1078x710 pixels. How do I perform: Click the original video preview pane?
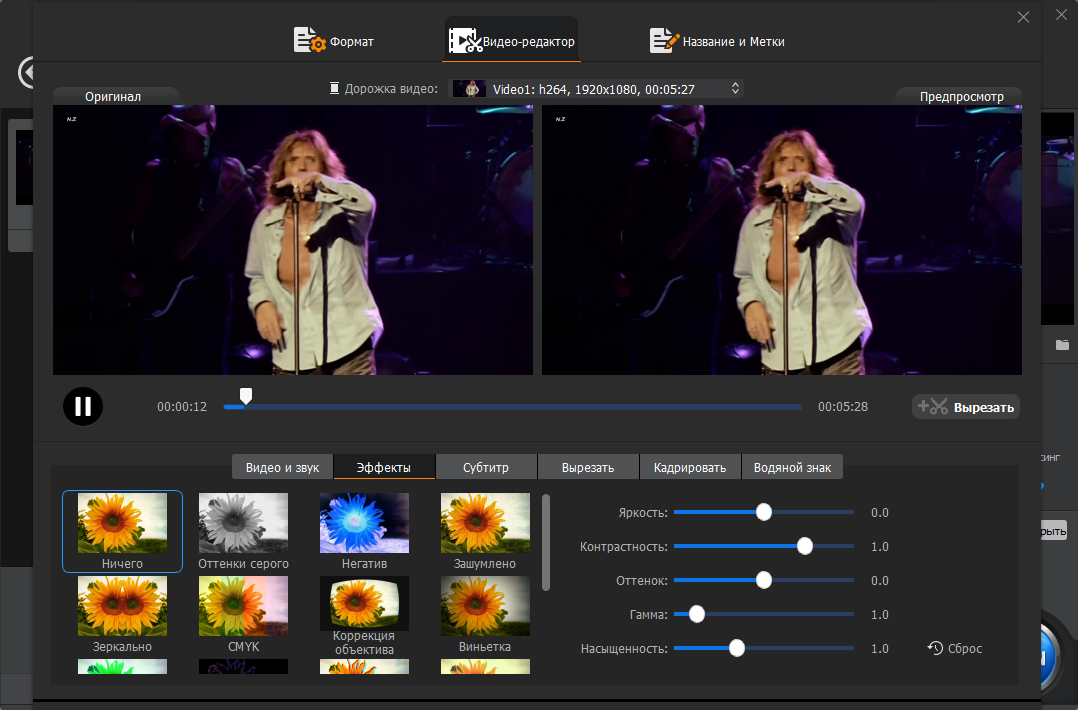(x=293, y=240)
